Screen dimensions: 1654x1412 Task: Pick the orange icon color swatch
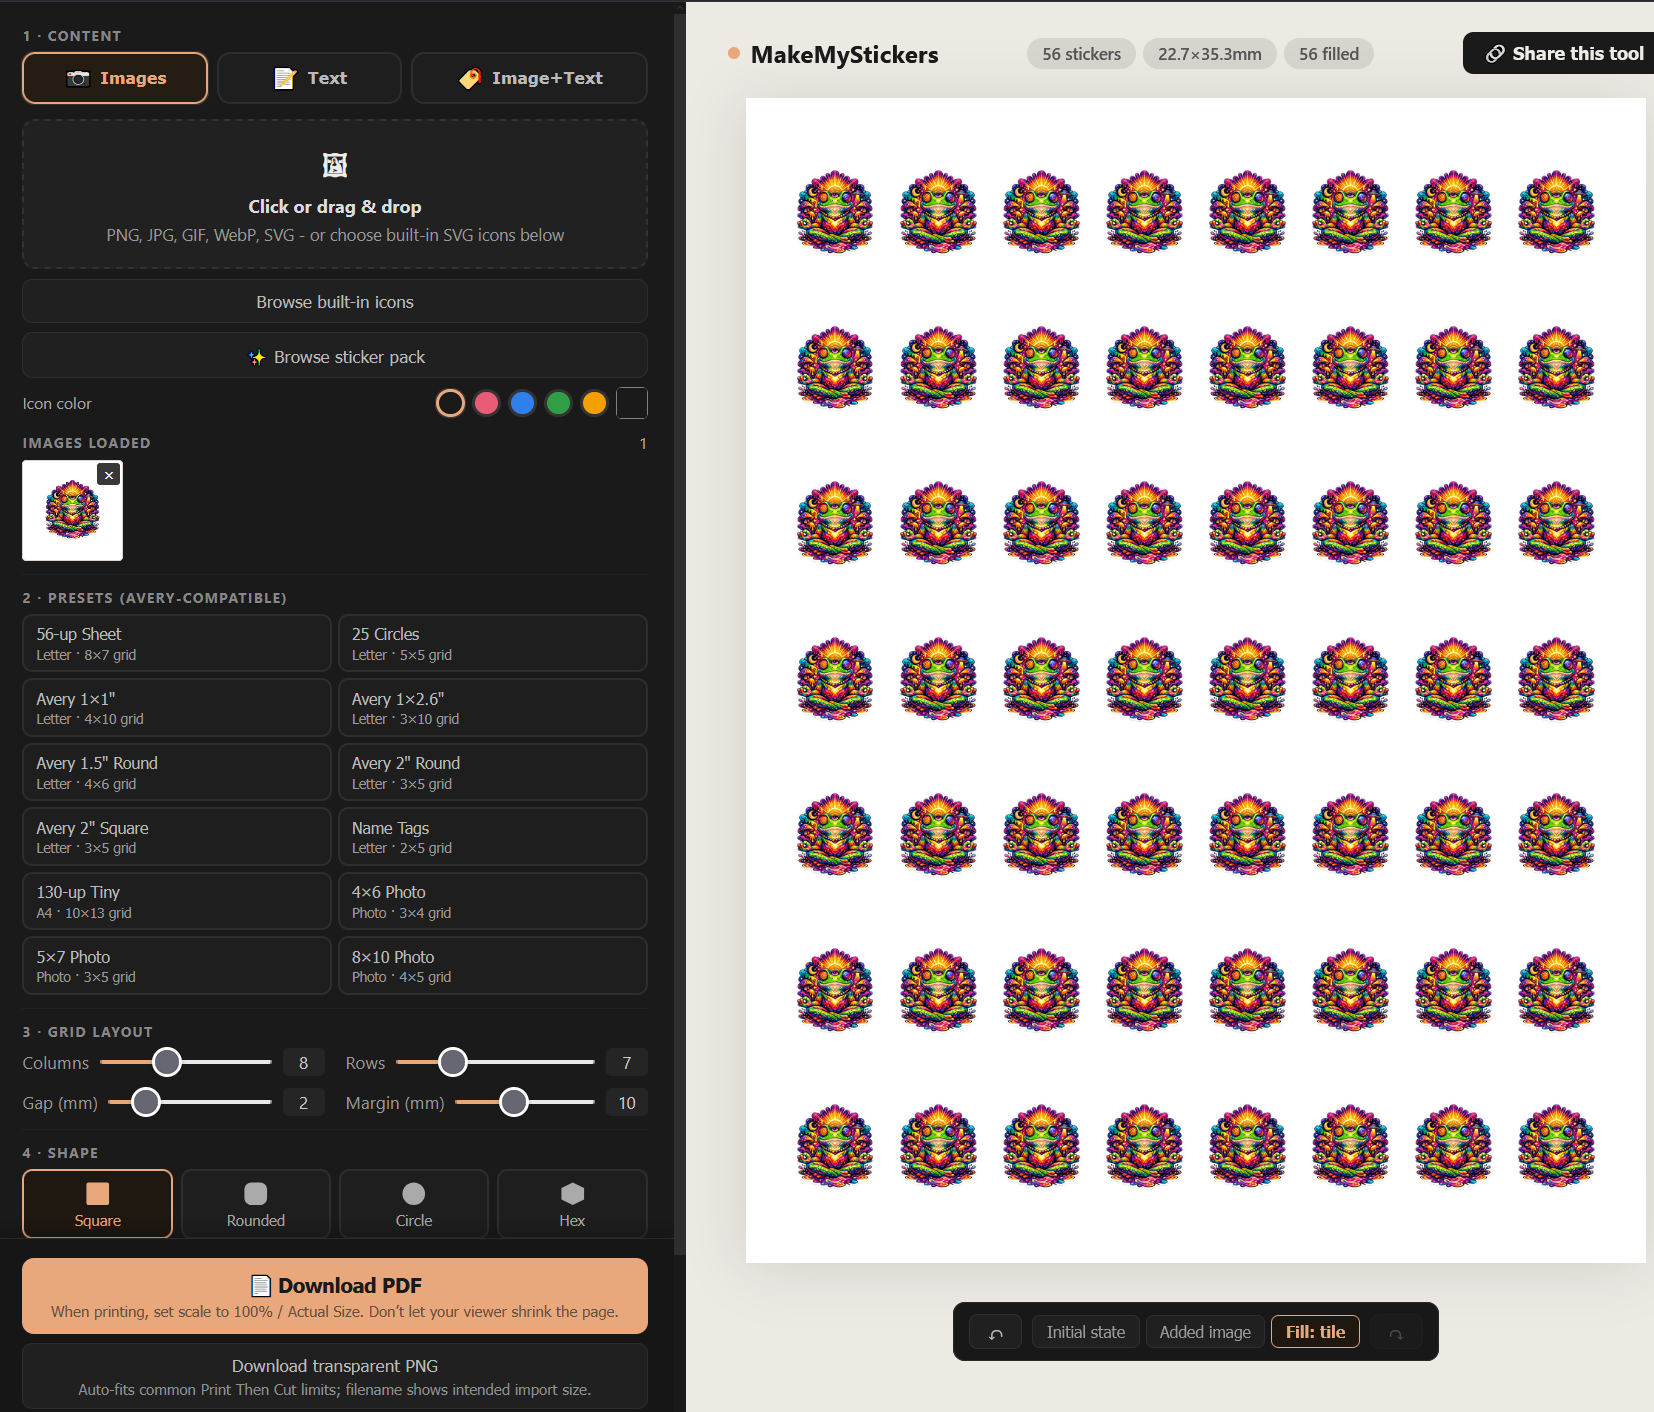pyautogui.click(x=594, y=403)
